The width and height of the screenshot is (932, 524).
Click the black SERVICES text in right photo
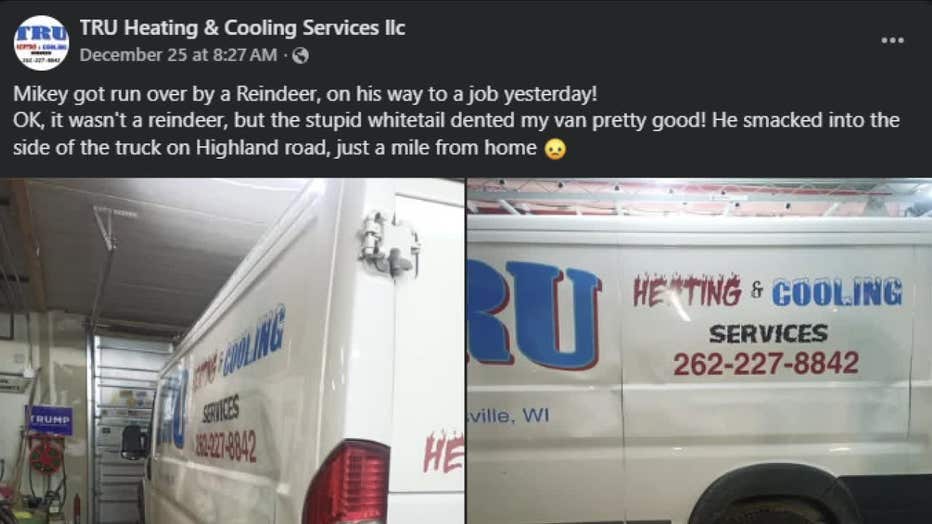point(768,333)
